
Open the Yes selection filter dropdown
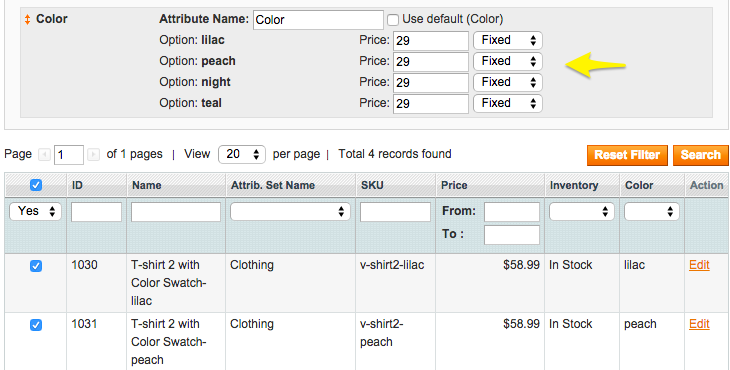35,211
